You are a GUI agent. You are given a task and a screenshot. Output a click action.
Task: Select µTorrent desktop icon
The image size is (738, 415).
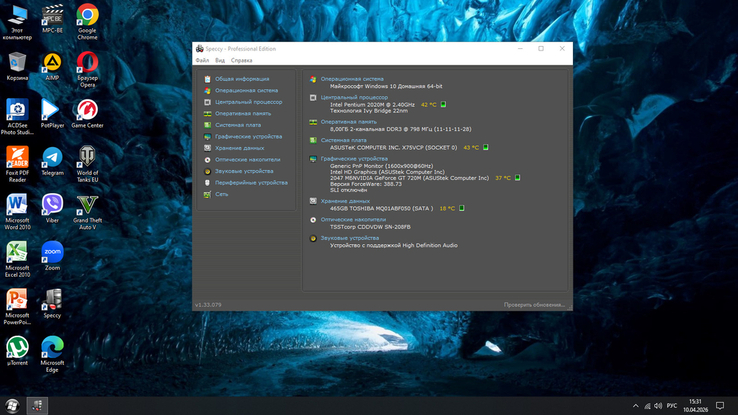point(17,351)
